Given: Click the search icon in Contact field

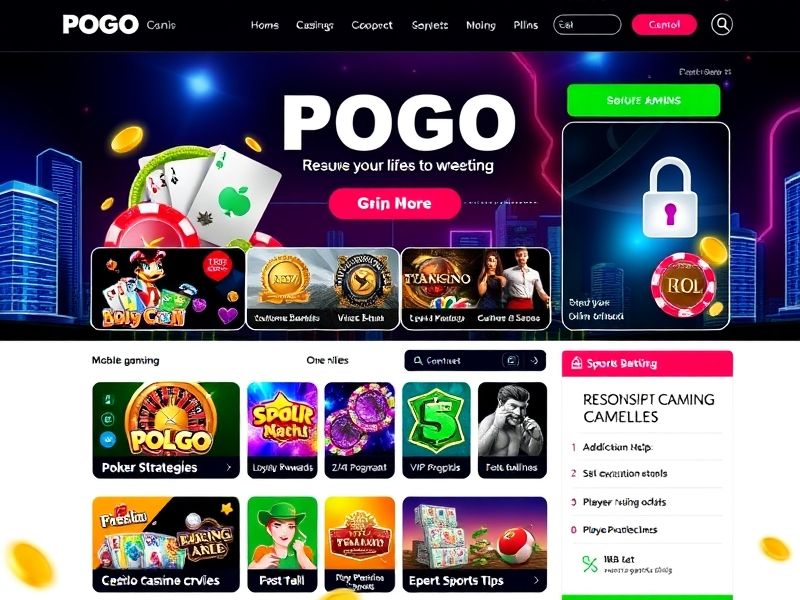Looking at the screenshot, I should click(x=418, y=361).
